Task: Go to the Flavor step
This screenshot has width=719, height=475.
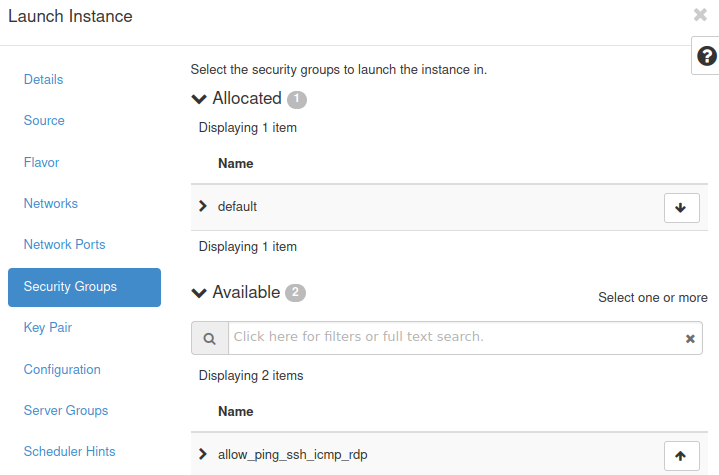Action: click(41, 162)
